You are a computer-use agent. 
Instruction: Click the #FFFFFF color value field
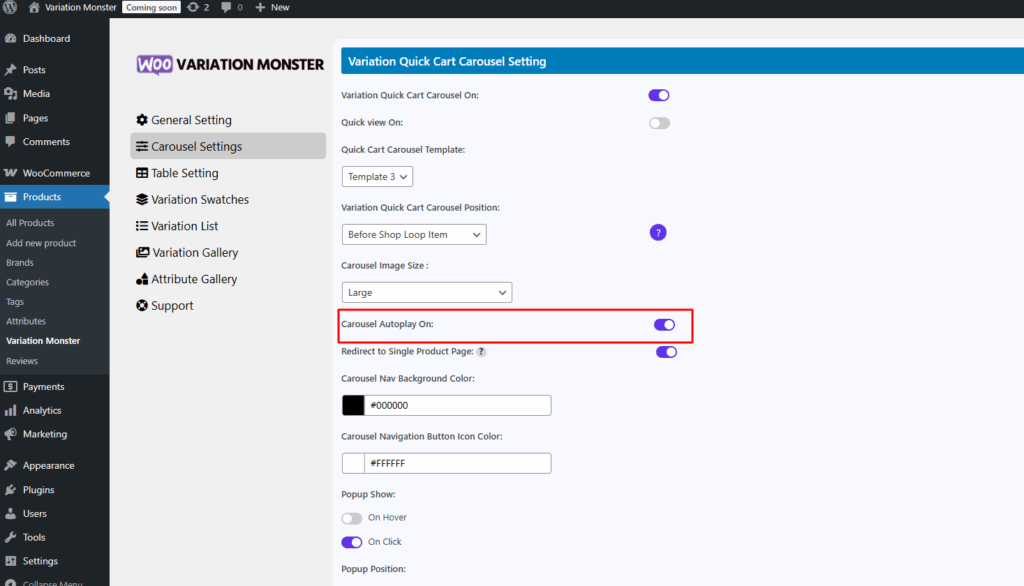[458, 463]
